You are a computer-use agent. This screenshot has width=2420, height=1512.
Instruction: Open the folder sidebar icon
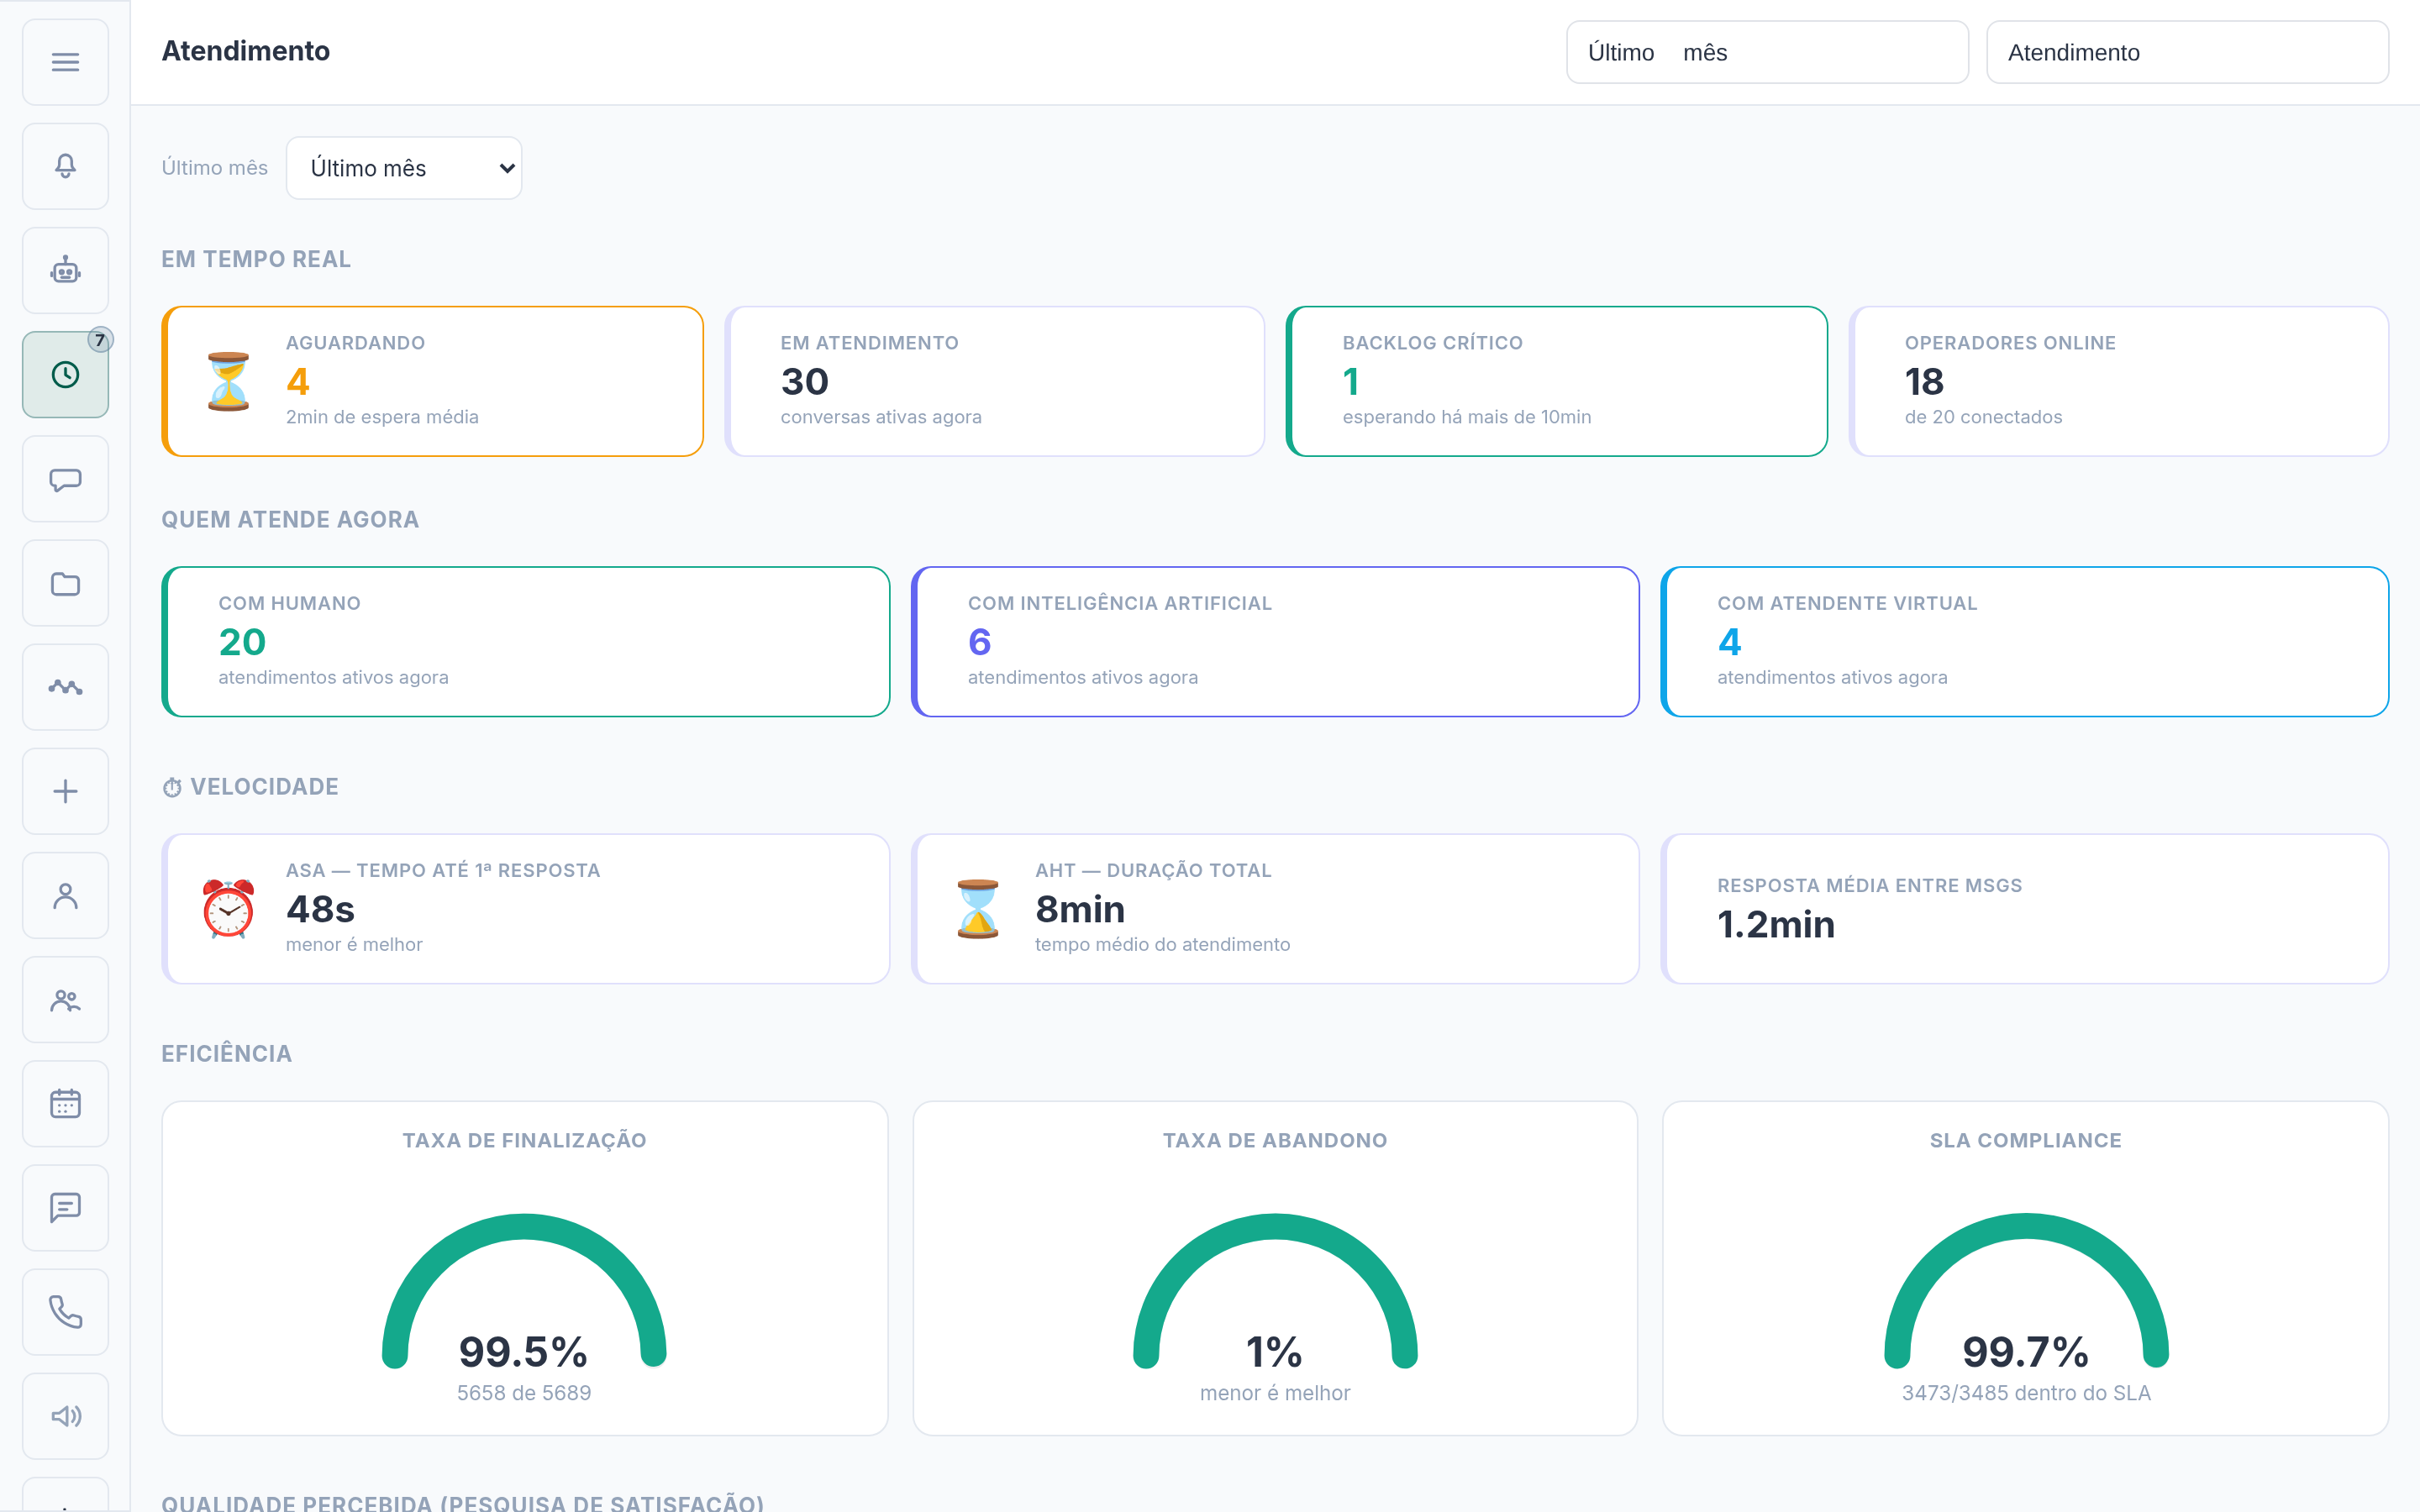tap(65, 583)
